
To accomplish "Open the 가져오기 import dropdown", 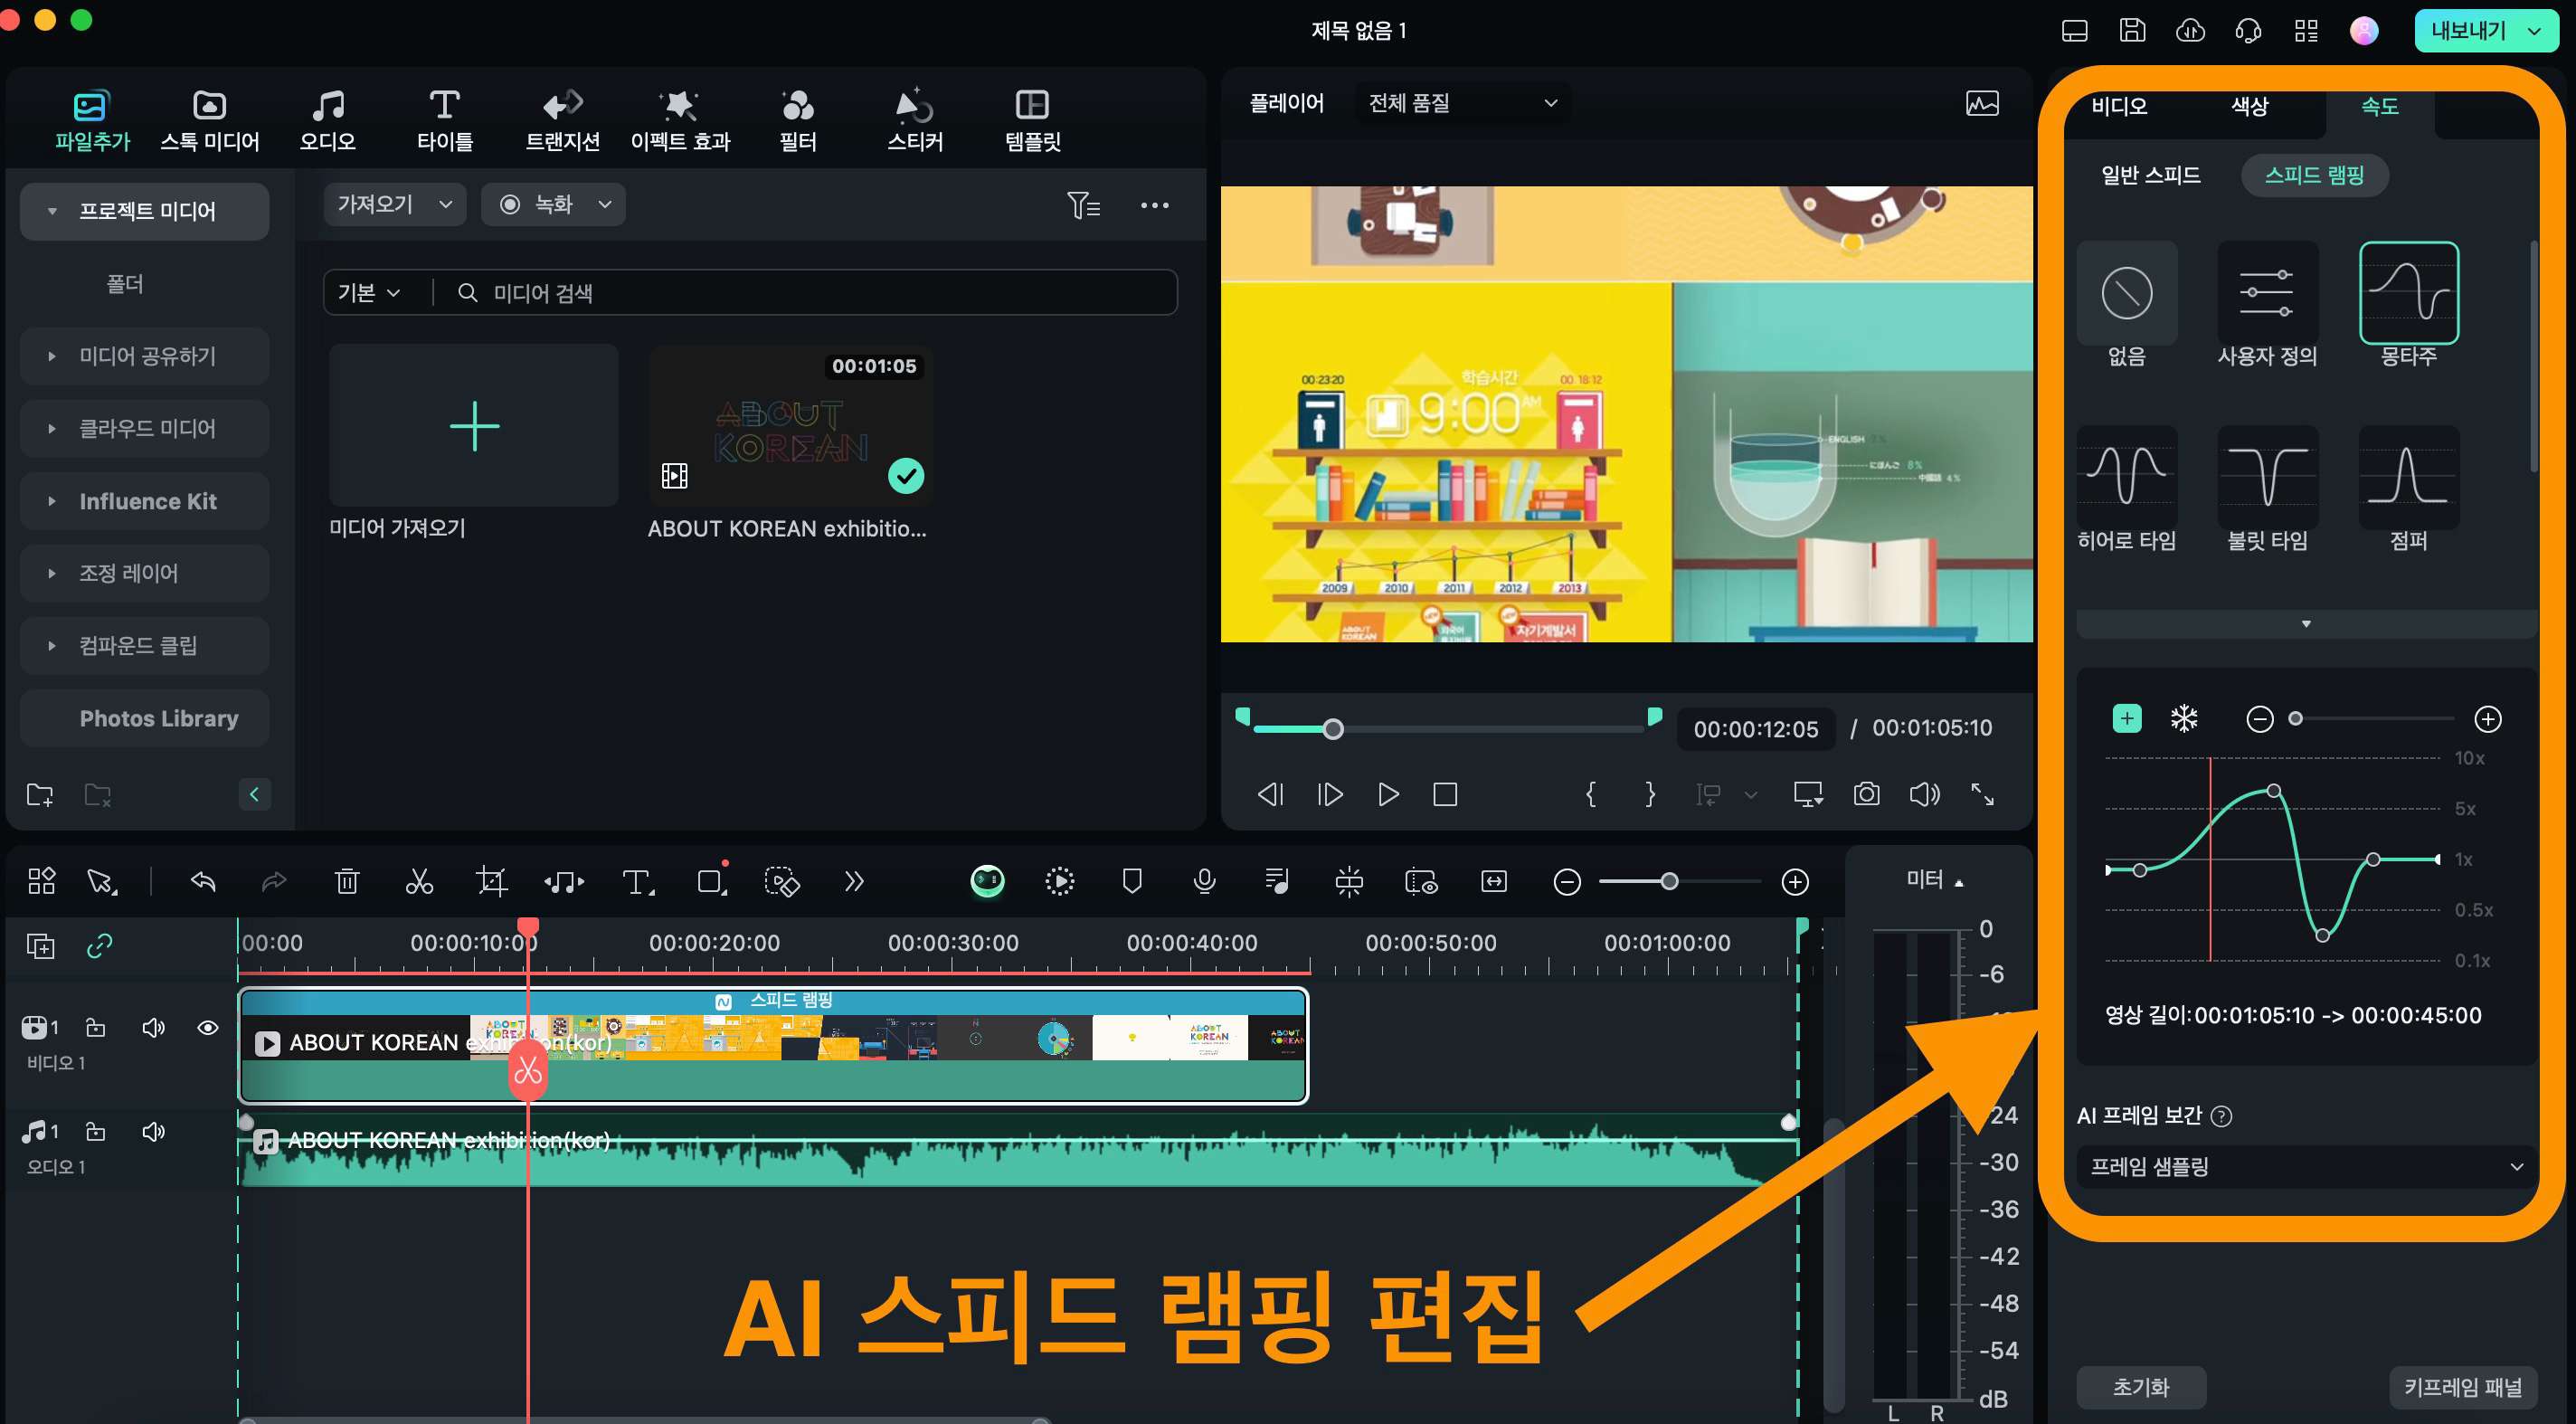I will 394,204.
